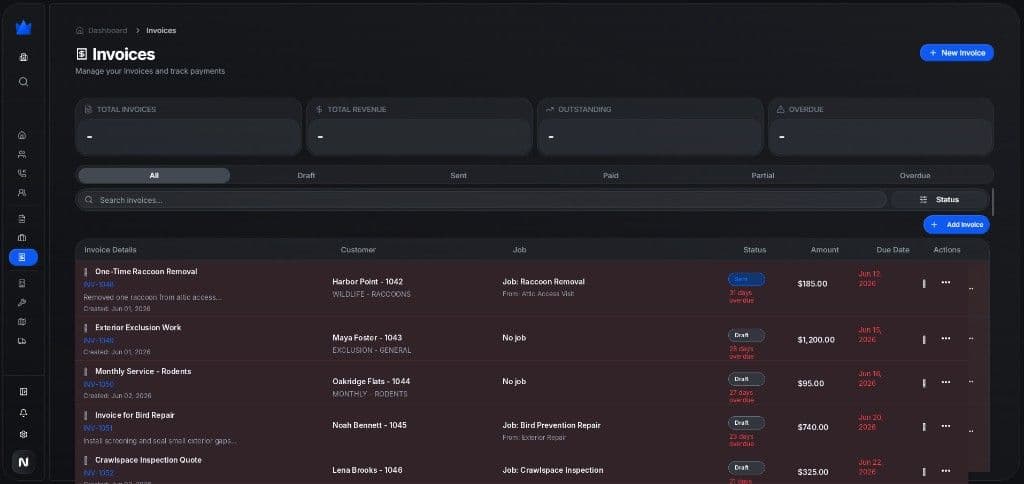Open the building icon below the crown logo
Viewport: 1024px width, 484px height.
24,57
